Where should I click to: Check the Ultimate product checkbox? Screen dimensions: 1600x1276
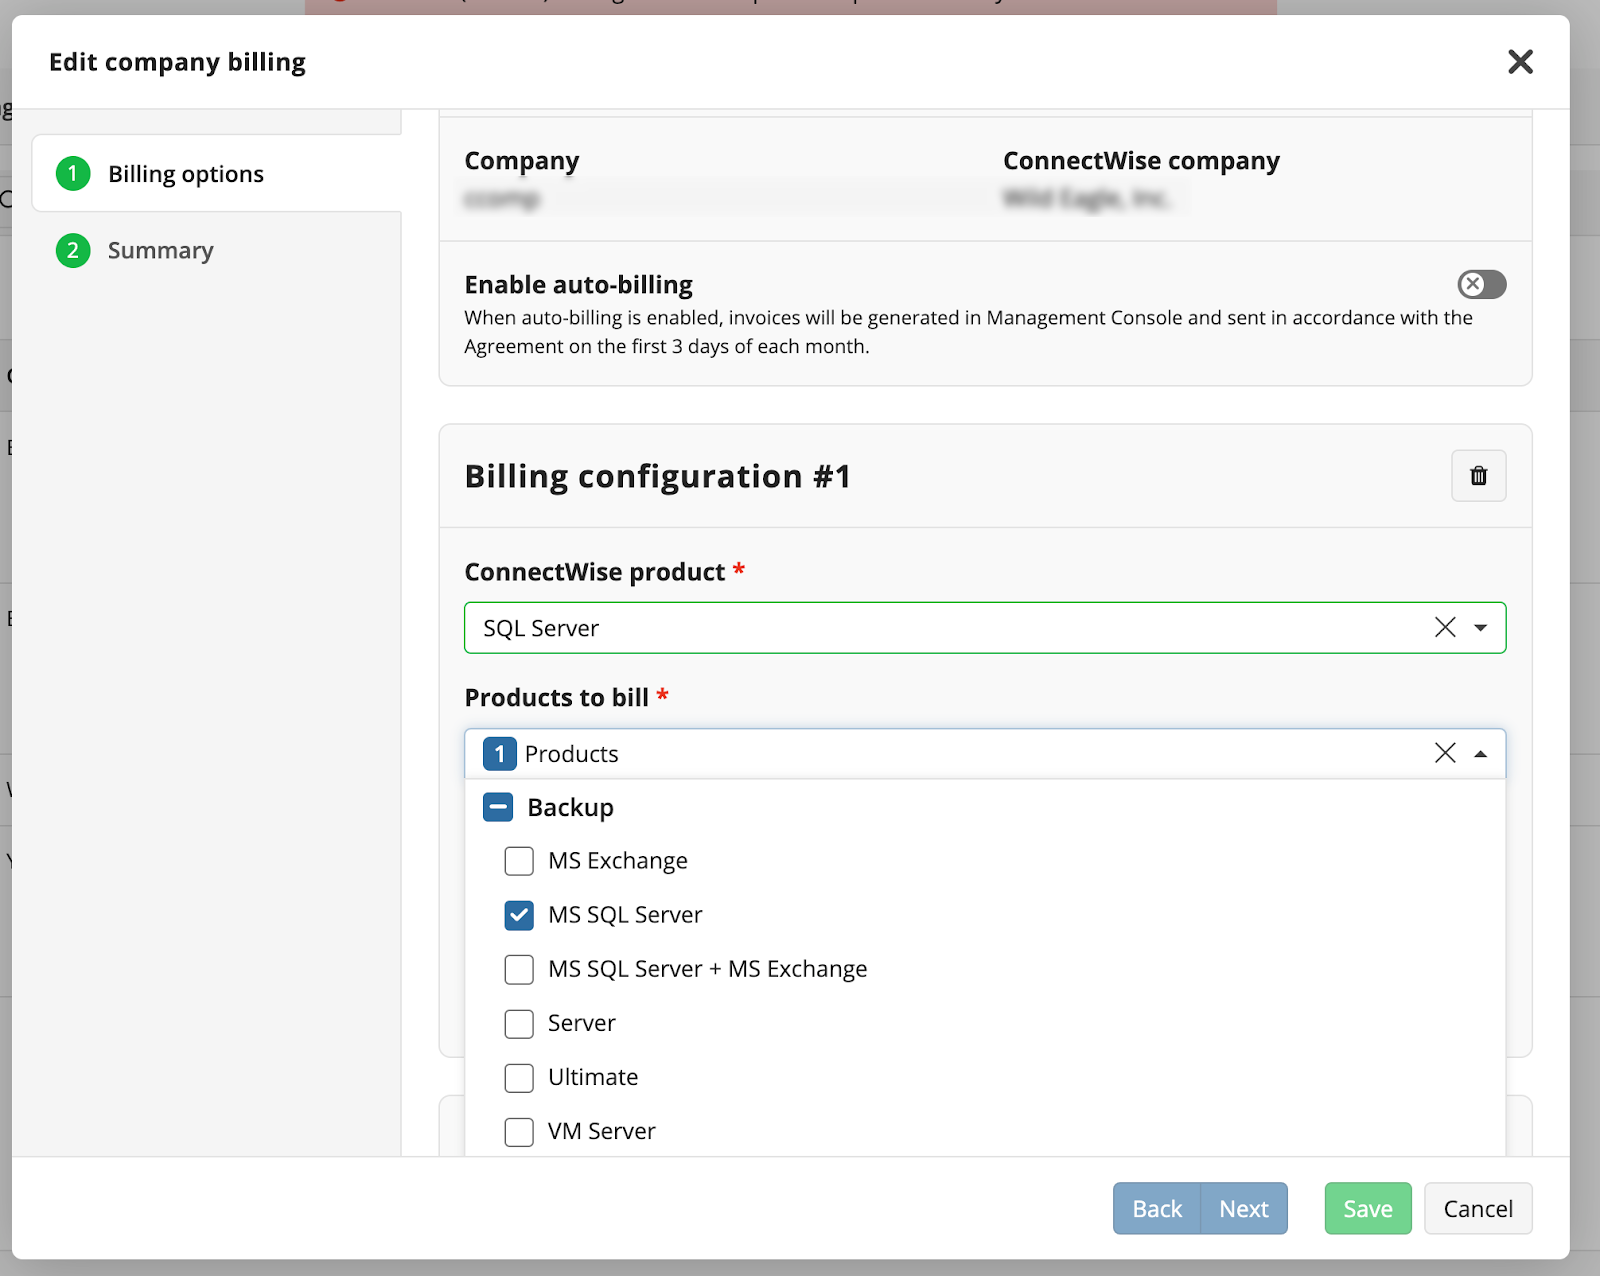tap(519, 1077)
